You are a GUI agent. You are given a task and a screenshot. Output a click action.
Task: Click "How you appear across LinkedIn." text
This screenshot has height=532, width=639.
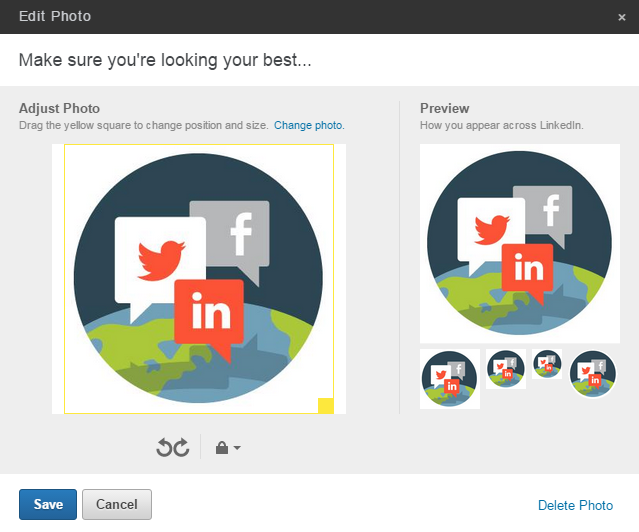(x=502, y=125)
